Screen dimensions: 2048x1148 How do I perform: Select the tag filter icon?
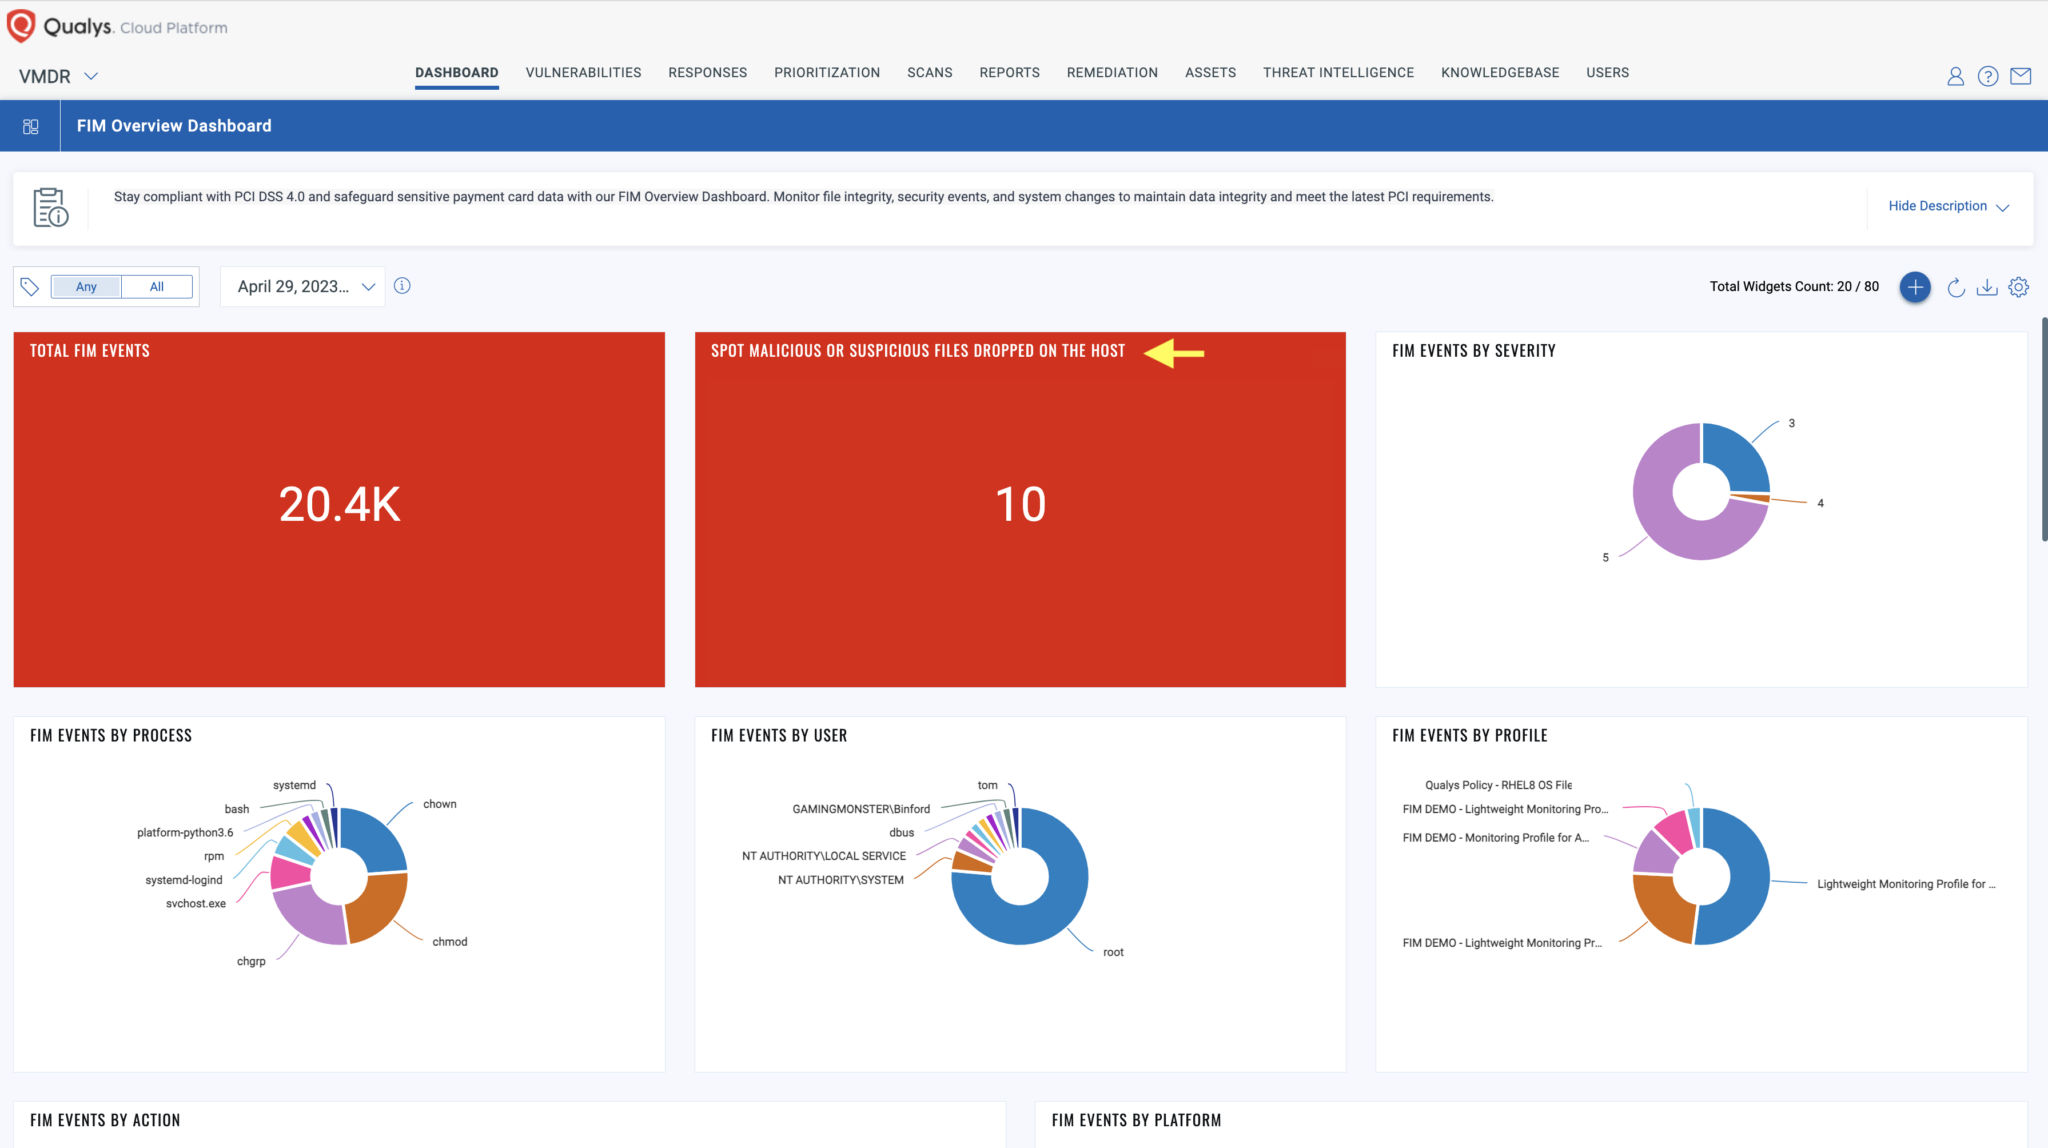point(30,286)
